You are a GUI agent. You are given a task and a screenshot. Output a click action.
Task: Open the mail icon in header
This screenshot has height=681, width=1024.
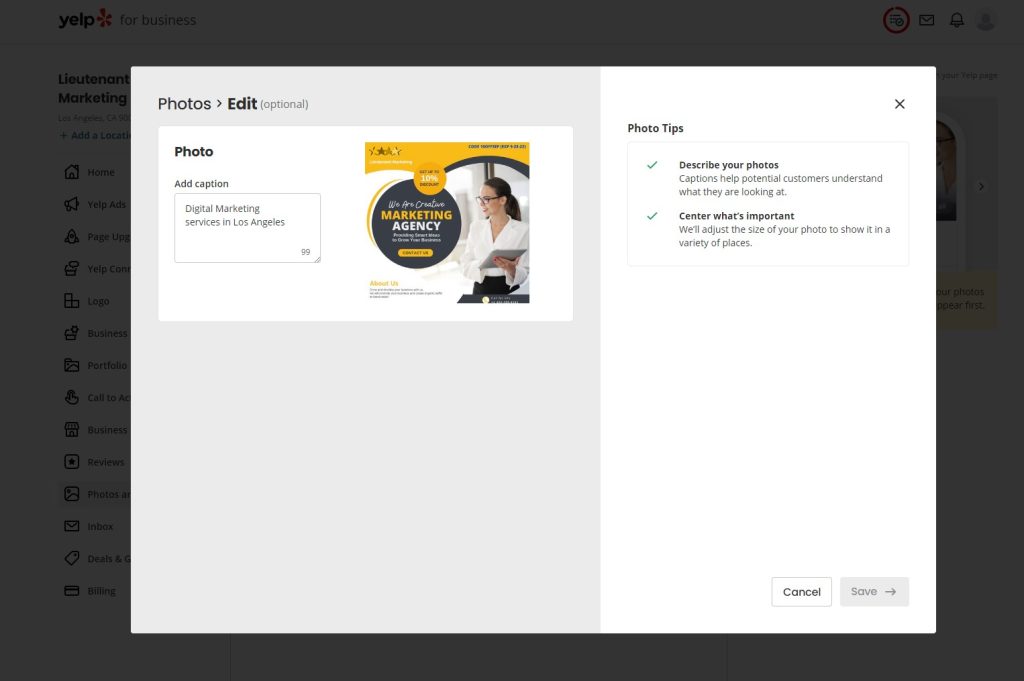927,20
